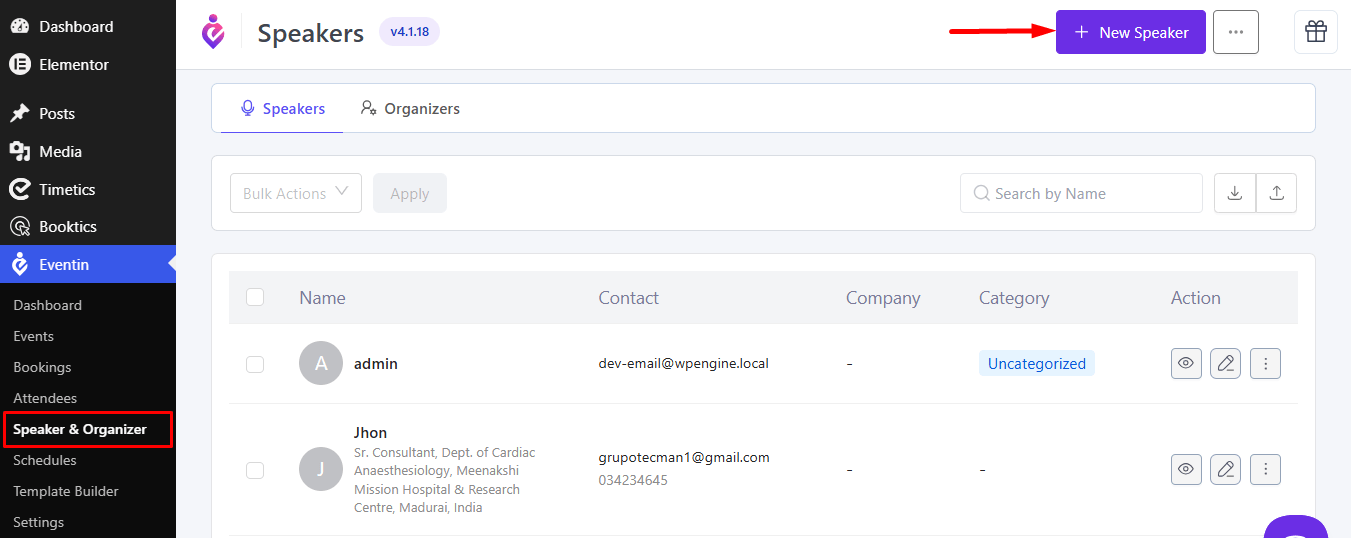The height and width of the screenshot is (538, 1351).
Task: Click the Booktics sidebar icon
Action: click(20, 227)
